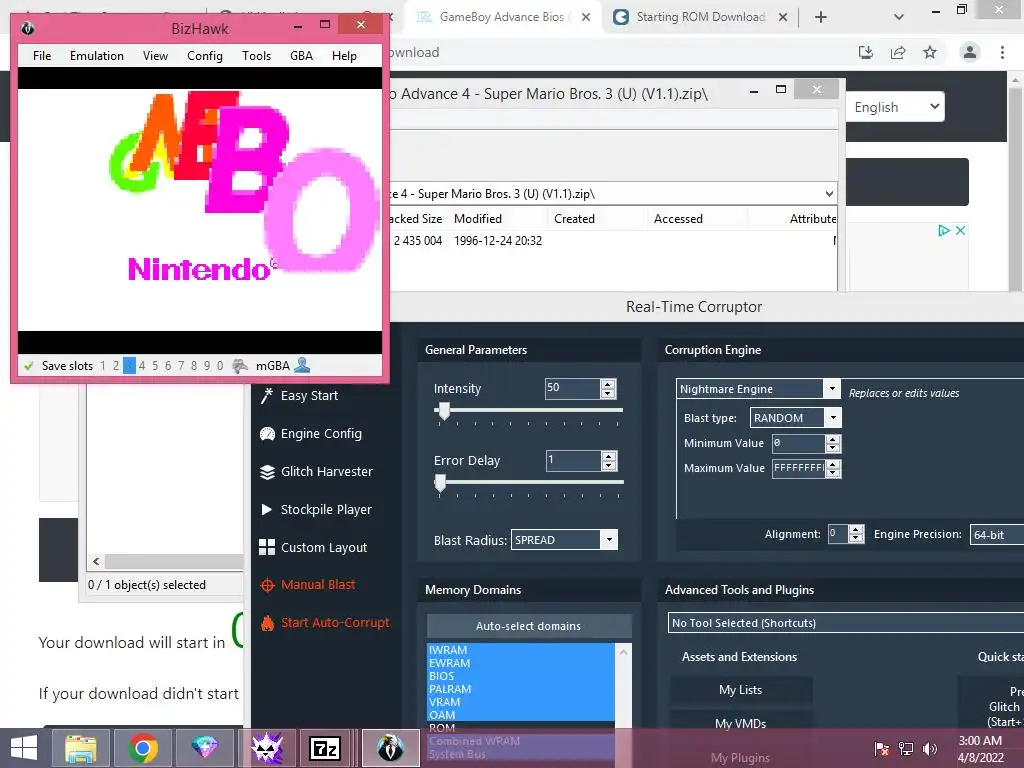Select save slot 8 in BizHawk
Viewport: 1024px width, 768px height.
coord(194,366)
